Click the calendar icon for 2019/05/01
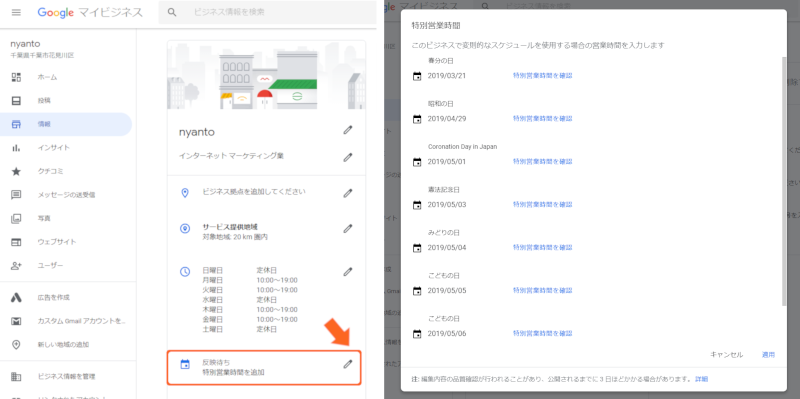This screenshot has height=399, width=800. [x=417, y=162]
